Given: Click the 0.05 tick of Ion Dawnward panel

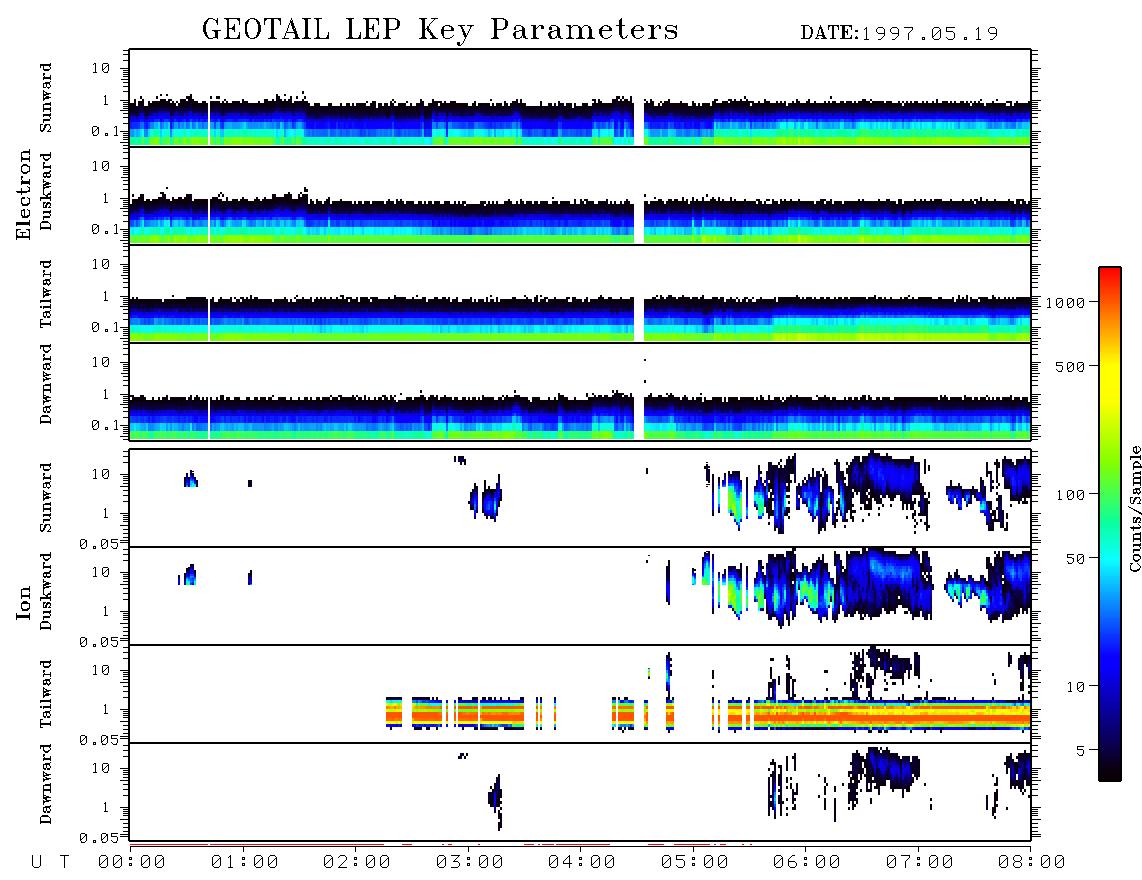Looking at the screenshot, I should tap(98, 838).
